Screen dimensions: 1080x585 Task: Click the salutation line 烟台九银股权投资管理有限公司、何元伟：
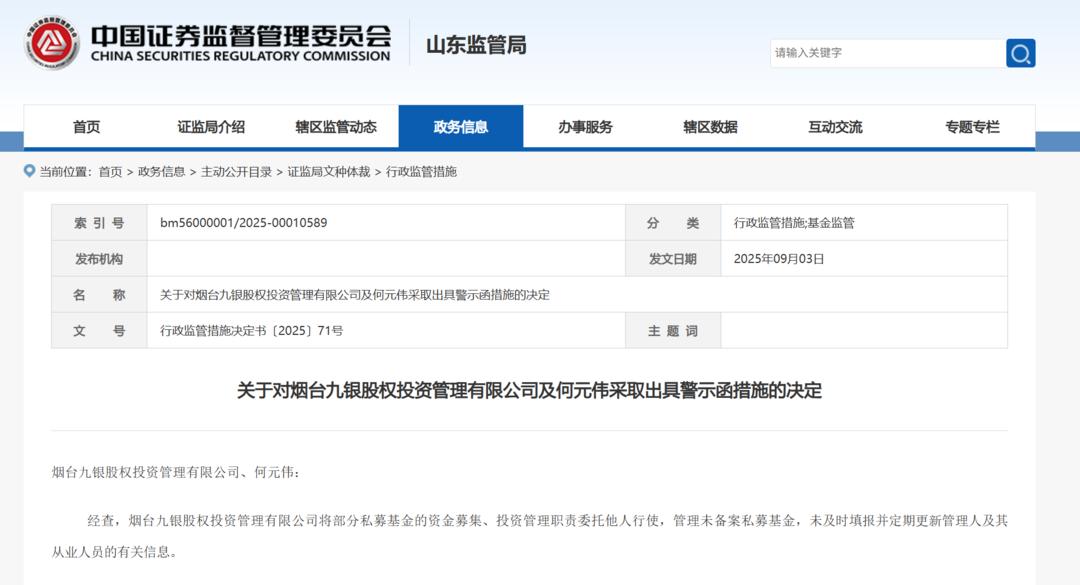(x=176, y=473)
